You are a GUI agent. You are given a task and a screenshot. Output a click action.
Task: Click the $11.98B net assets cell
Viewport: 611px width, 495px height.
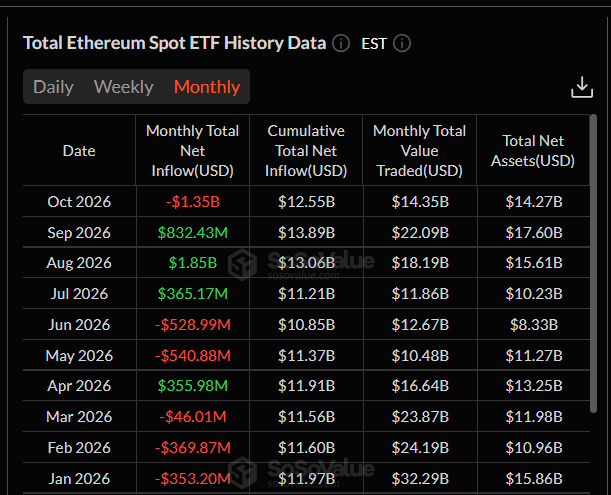[x=534, y=417]
